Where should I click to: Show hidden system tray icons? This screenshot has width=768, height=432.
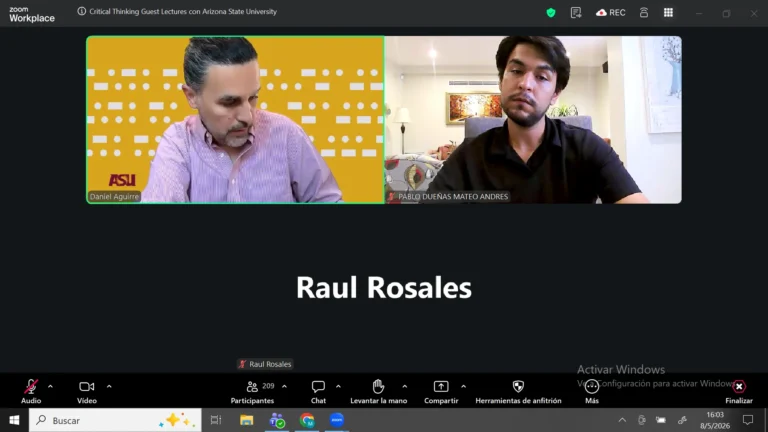point(622,420)
